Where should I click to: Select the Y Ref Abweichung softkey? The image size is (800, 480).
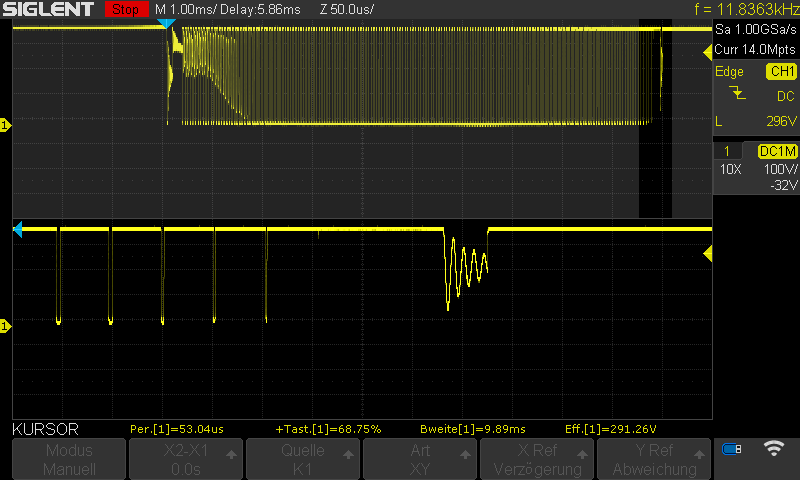pyautogui.click(x=654, y=459)
